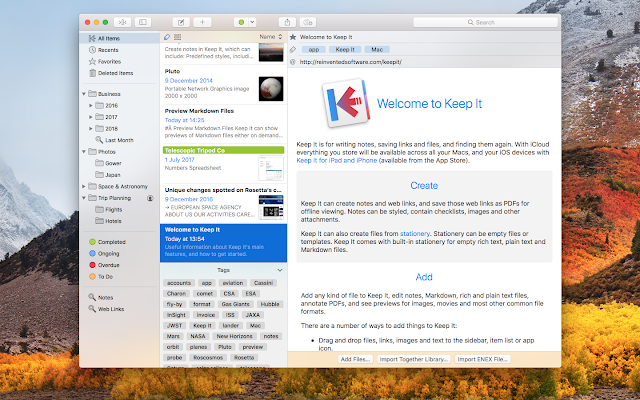Expand the 2016 folder triangle
The width and height of the screenshot is (640, 400).
(x=91, y=105)
